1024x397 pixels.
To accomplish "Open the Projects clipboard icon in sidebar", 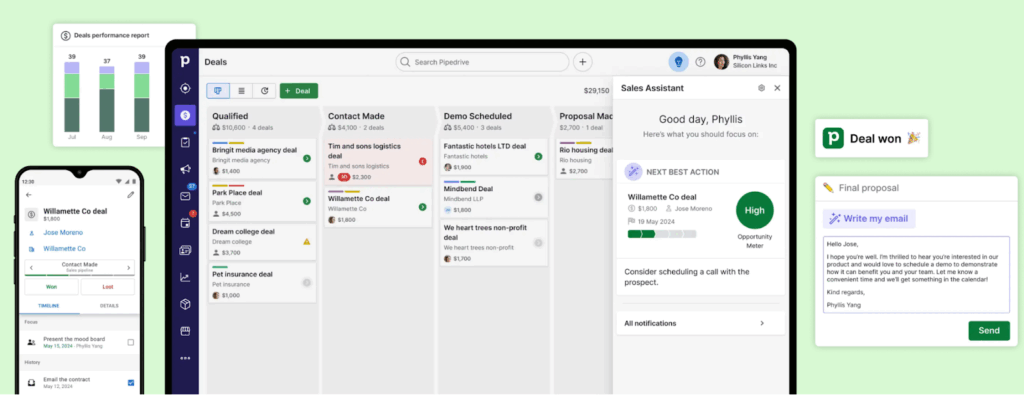I will [x=185, y=142].
